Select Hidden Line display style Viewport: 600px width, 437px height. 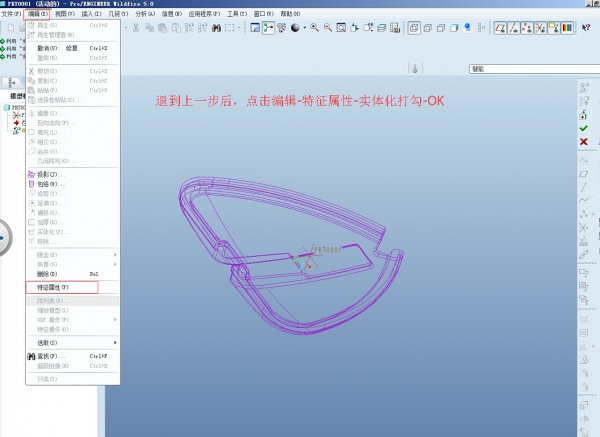[x=427, y=28]
